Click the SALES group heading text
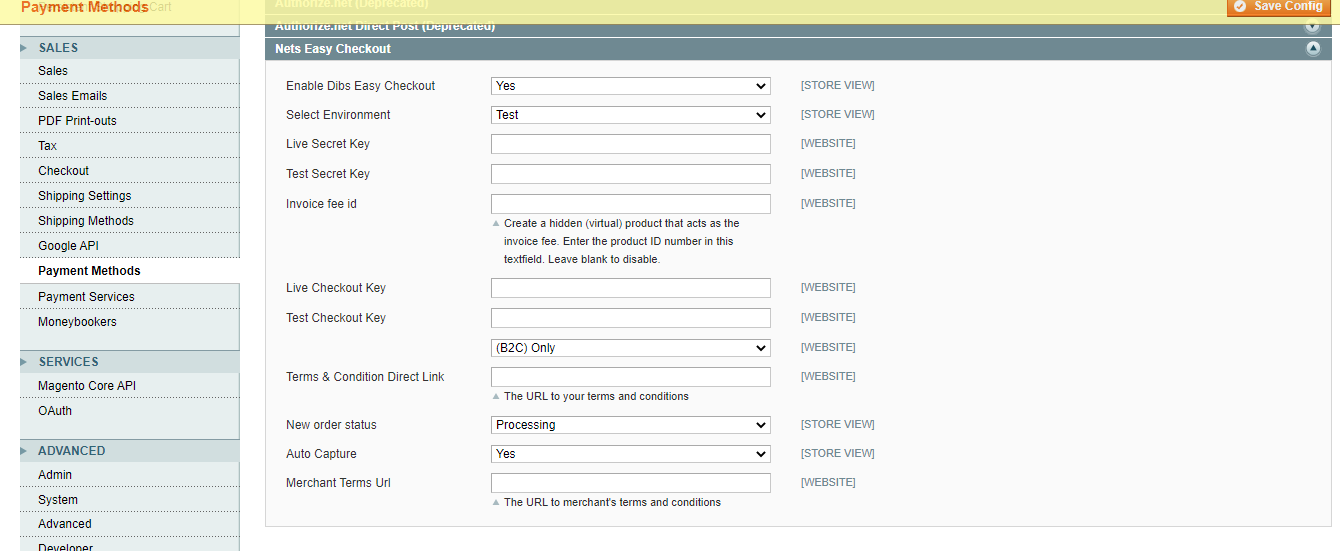Screen dimensions: 1340x551 (x=58, y=48)
